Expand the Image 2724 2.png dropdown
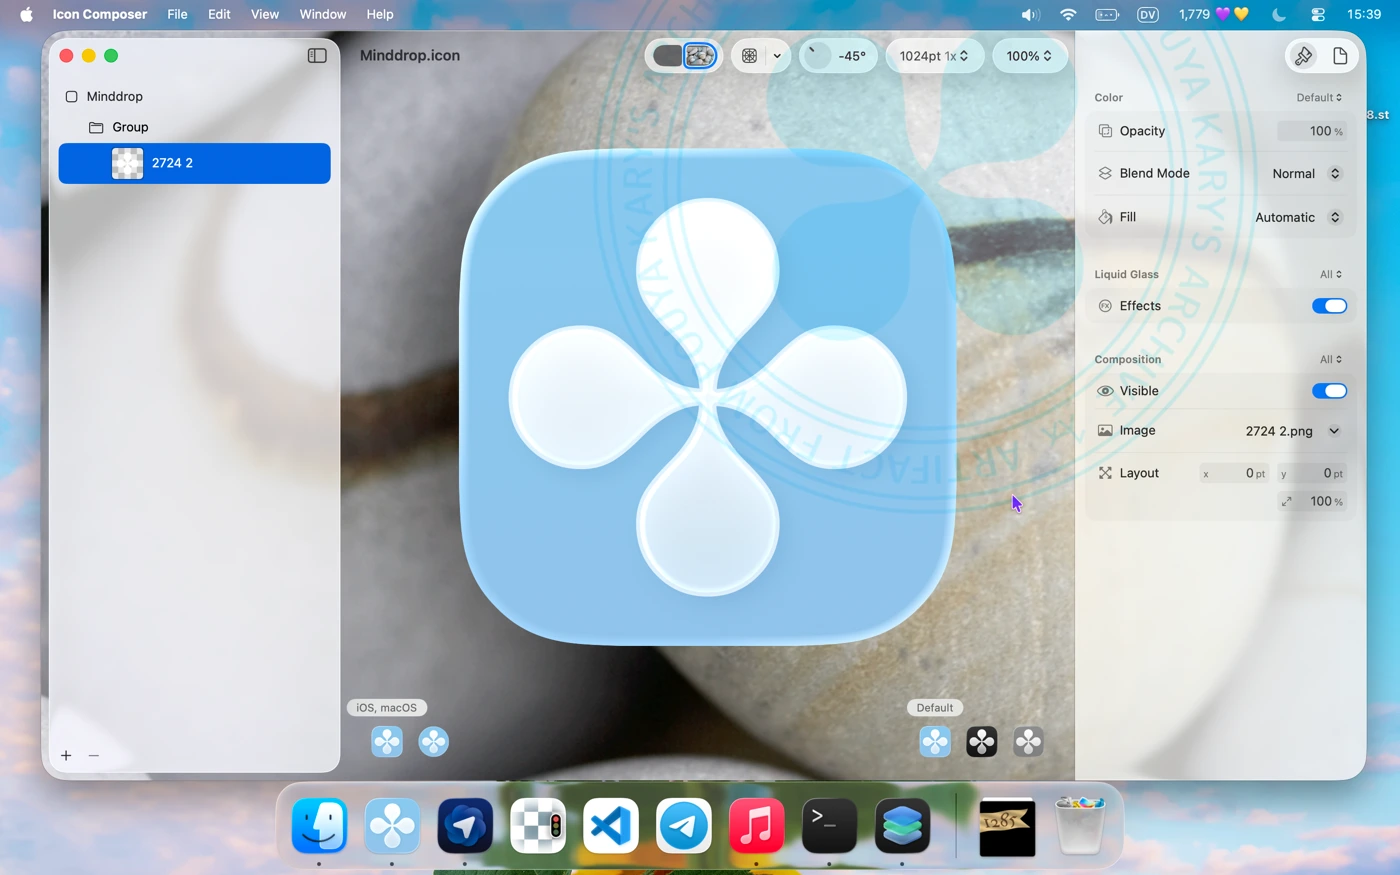The width and height of the screenshot is (1400, 875). pyautogui.click(x=1334, y=431)
